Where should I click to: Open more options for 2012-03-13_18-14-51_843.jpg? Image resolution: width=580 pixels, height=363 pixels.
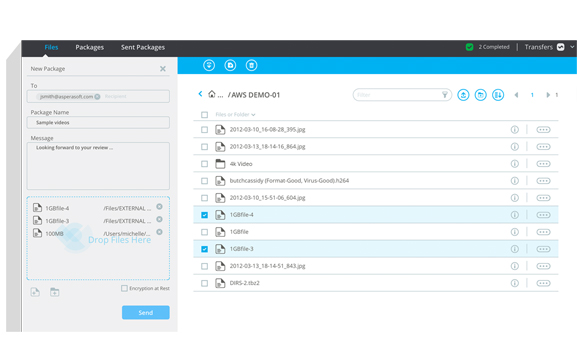[543, 266]
